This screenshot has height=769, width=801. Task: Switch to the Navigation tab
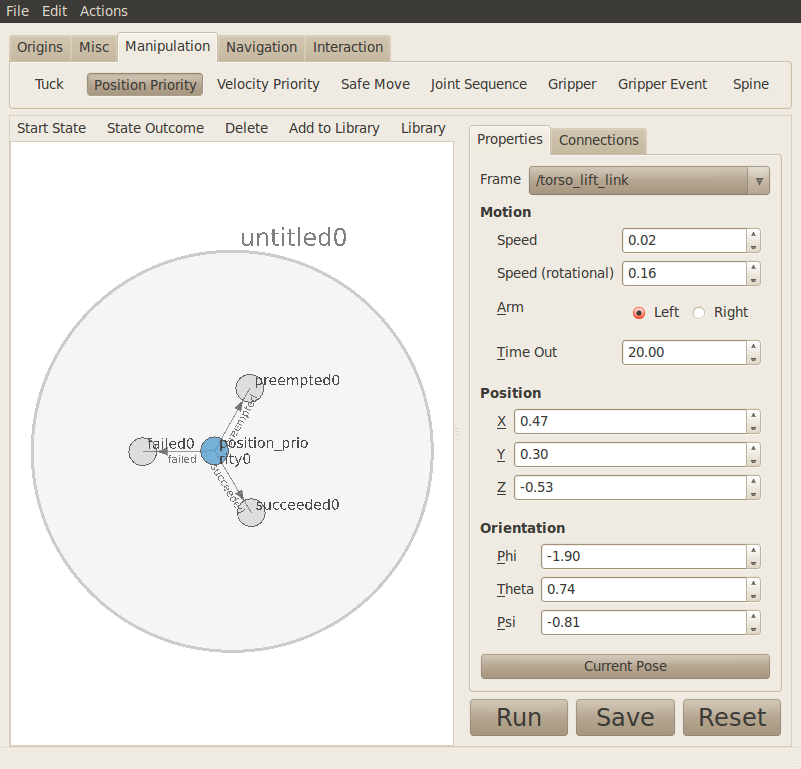(x=261, y=47)
